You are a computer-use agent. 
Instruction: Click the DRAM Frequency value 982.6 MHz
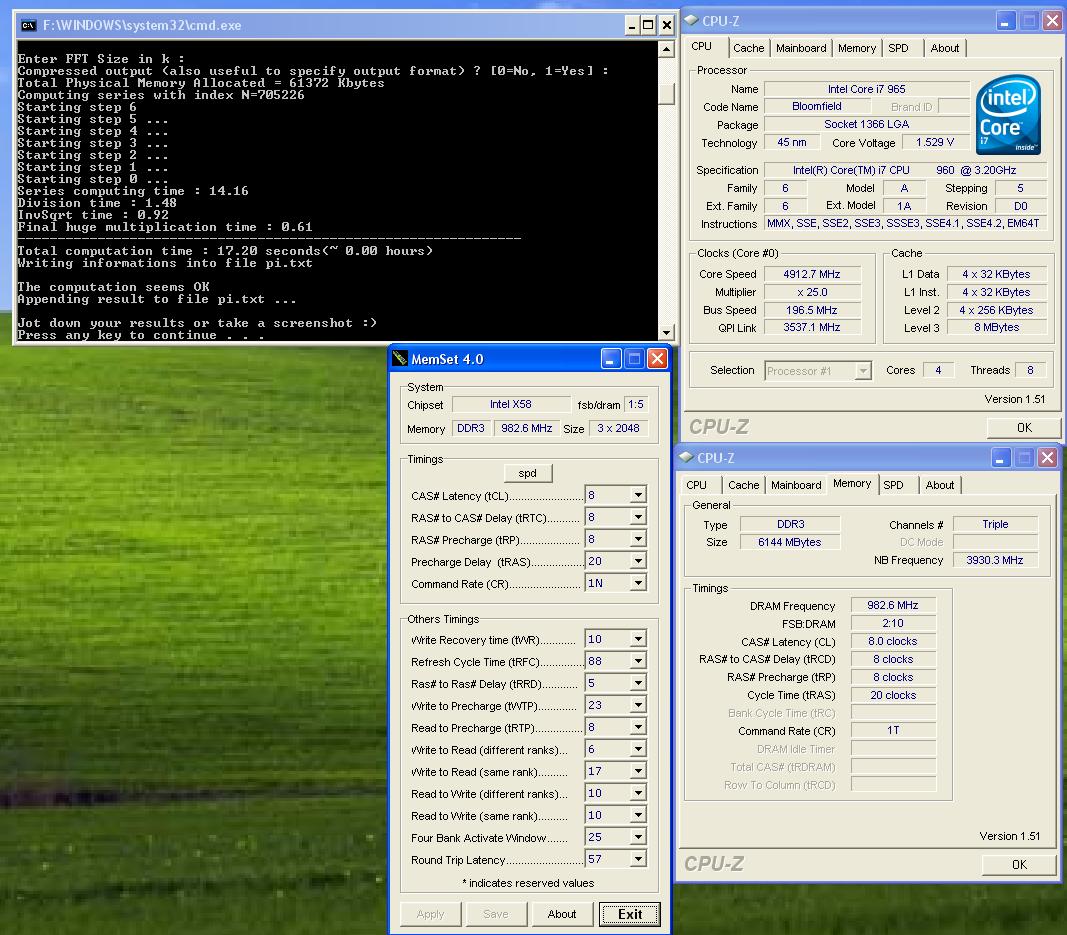[x=893, y=605]
